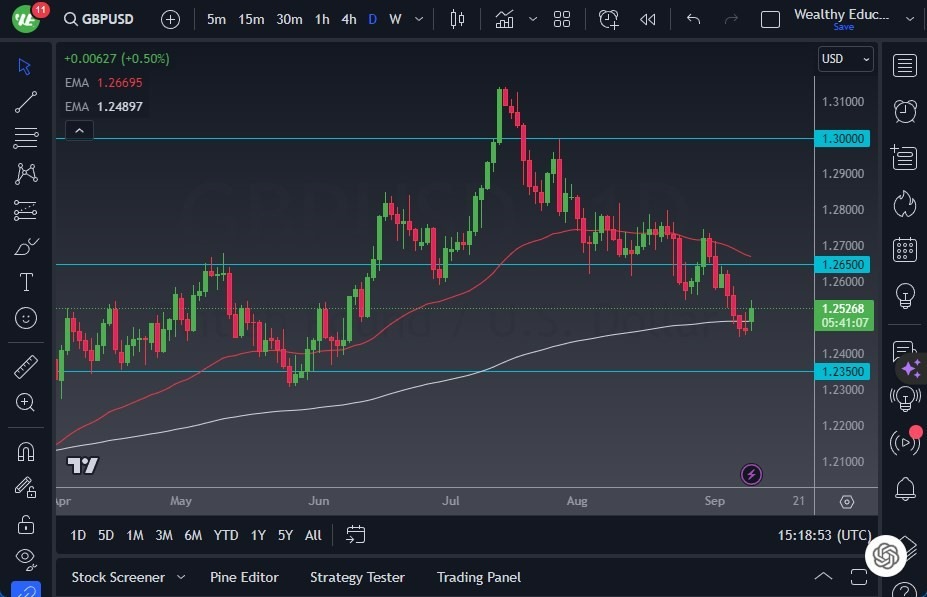Select the XABCD pattern tool

tap(25, 173)
